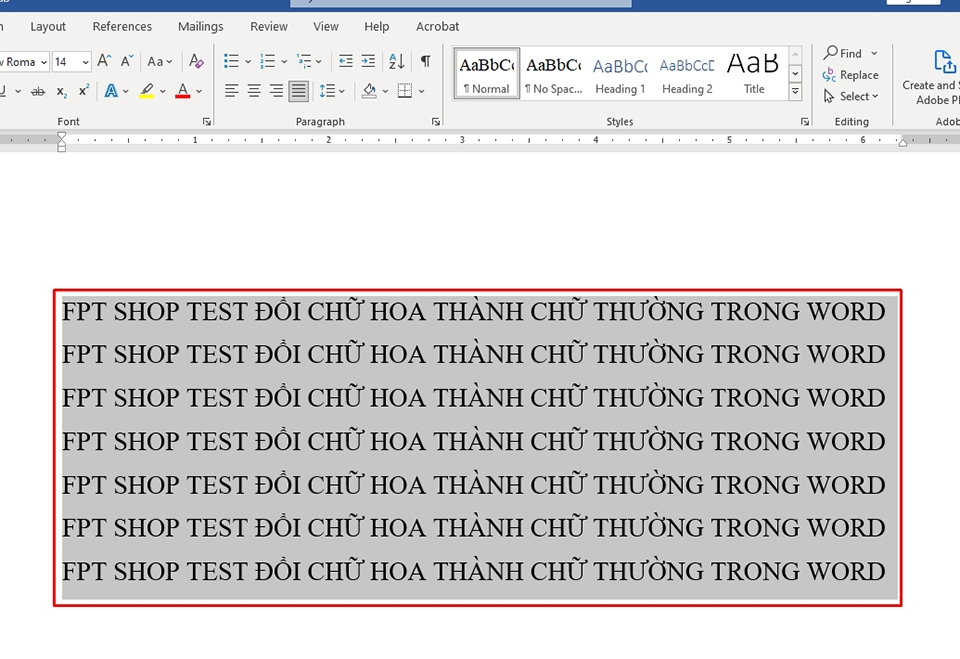Open Change Case (Aa) menu
This screenshot has height=659, width=960.
pos(160,61)
